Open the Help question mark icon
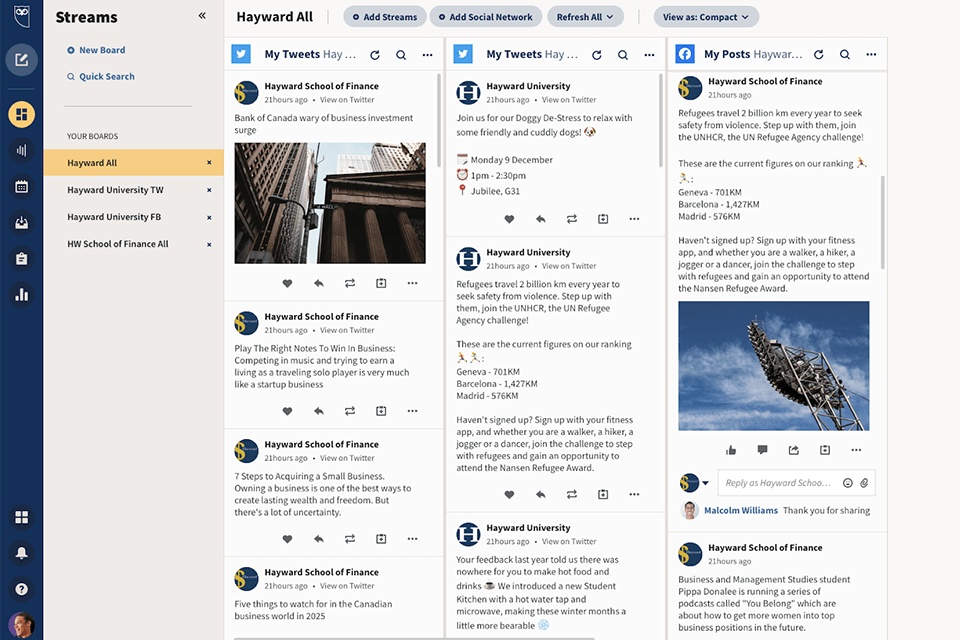 pos(21,589)
